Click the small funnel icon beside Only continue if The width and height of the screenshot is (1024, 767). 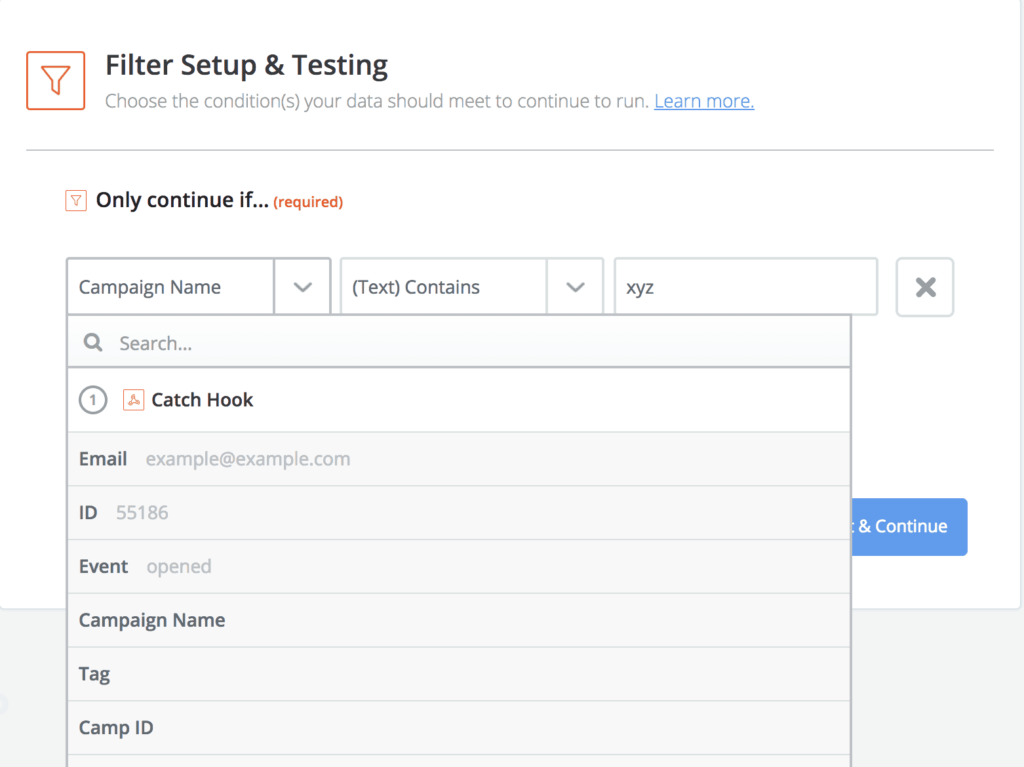[x=76, y=200]
